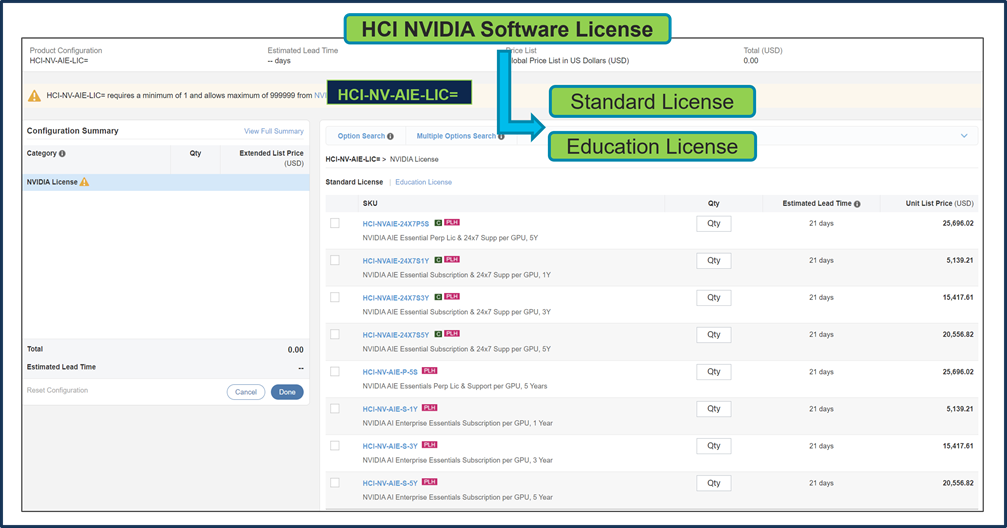Screen dimensions: 1007x528
Task: Click the warning triangle in the alert banner
Action: click(x=34, y=96)
